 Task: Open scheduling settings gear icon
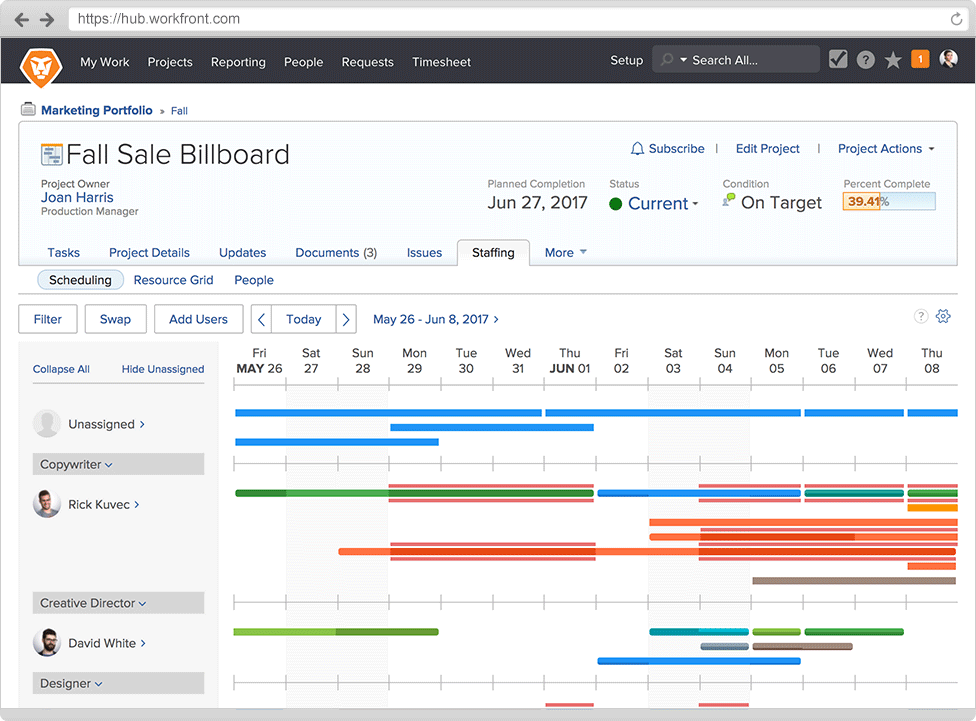pos(943,316)
